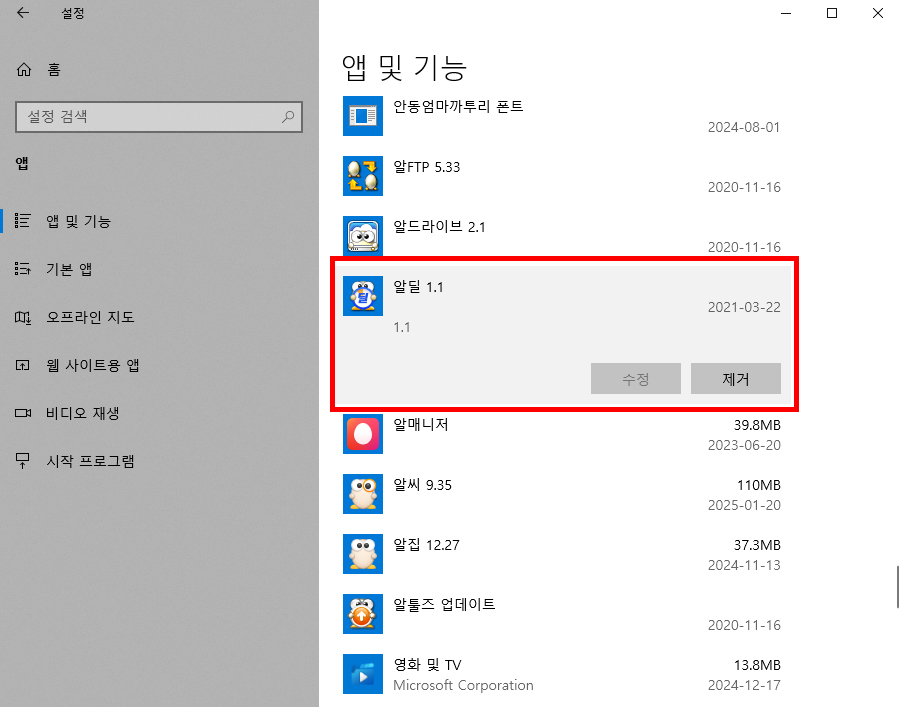Click the 알씨 9.35 app icon
This screenshot has width=900, height=707.
tap(363, 494)
